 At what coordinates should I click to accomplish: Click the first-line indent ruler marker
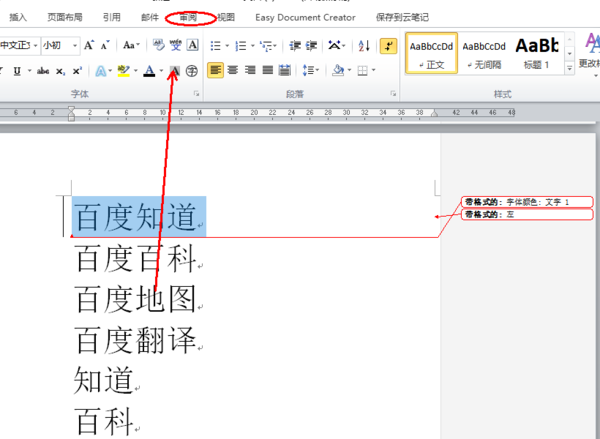point(71,109)
